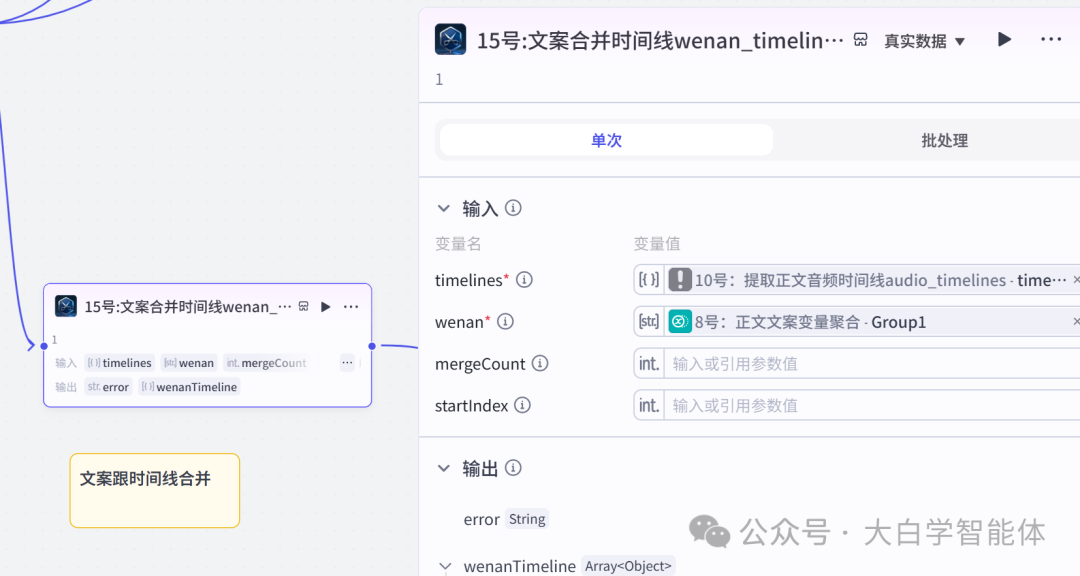Focus the mergeCount value input
1080x576 pixels.
pyautogui.click(x=871, y=364)
